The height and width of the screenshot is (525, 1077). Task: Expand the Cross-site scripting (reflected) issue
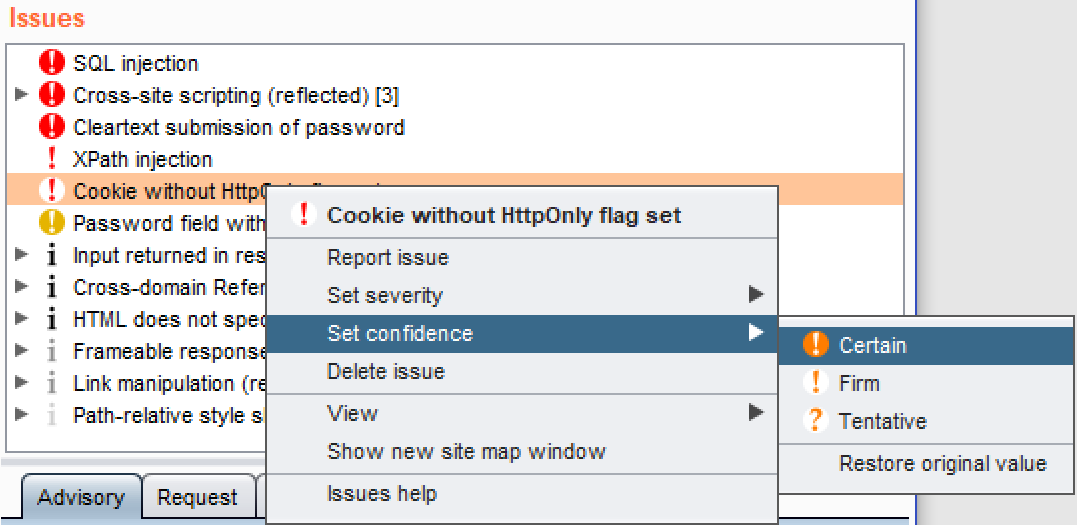point(21,96)
